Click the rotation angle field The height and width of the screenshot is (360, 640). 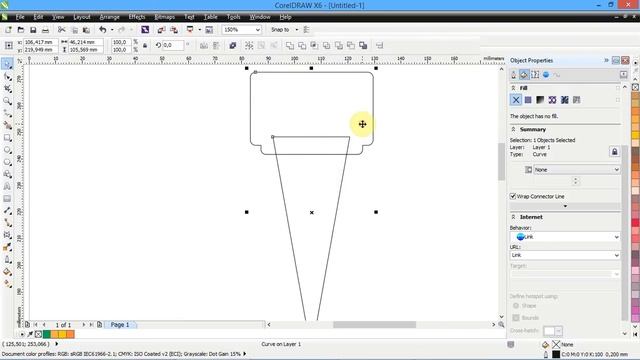pos(173,45)
